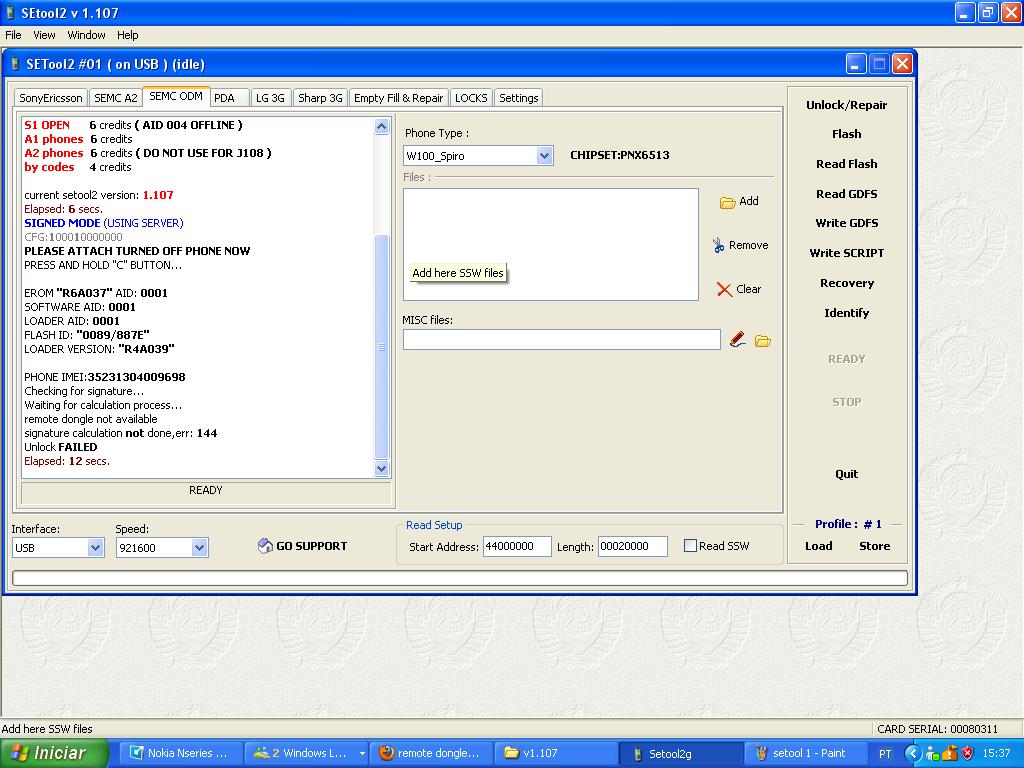This screenshot has height=768, width=1024.
Task: Open the remote dongle Firefox taskbar item
Action: pyautogui.click(x=431, y=753)
